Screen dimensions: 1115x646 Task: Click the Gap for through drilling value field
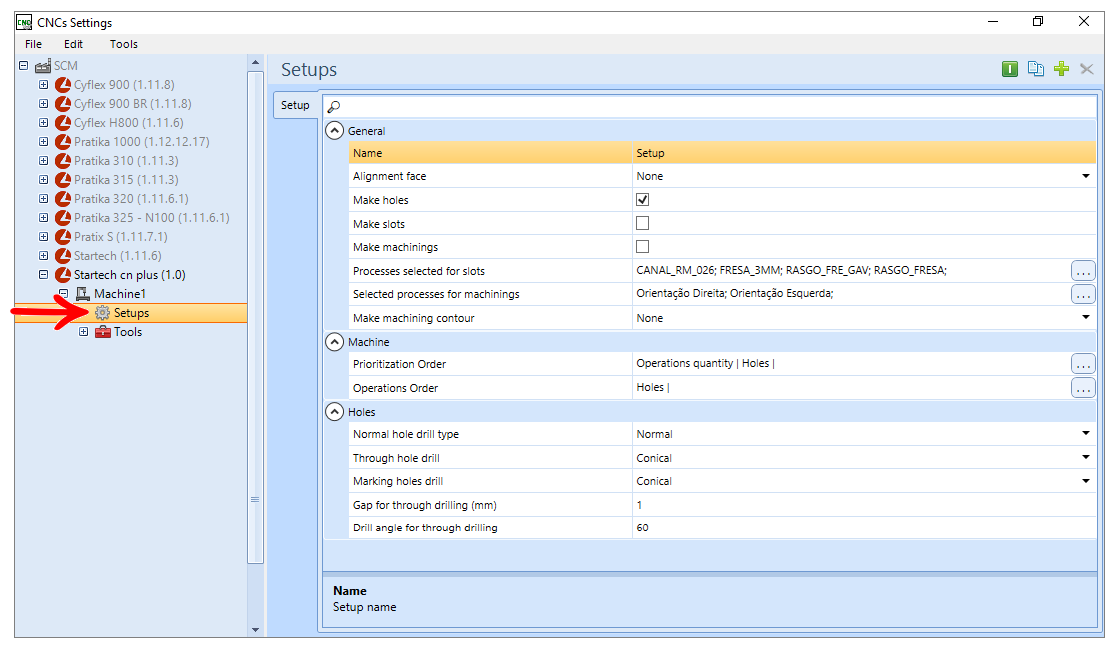point(864,505)
